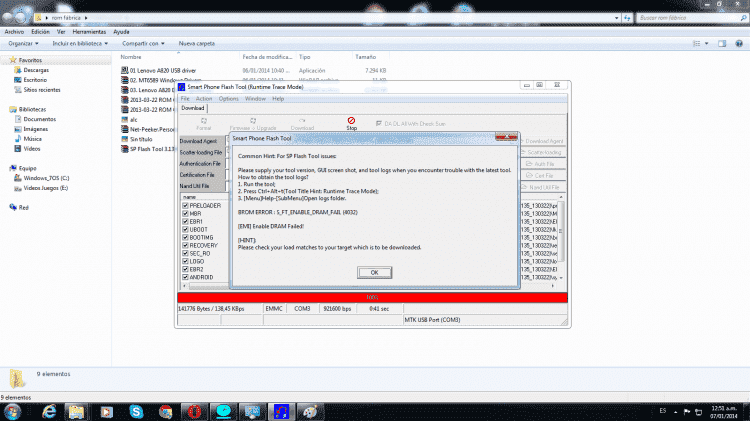The height and width of the screenshot is (421, 750).
Task: Open the Paint taskbar icon
Action: [x=310, y=412]
